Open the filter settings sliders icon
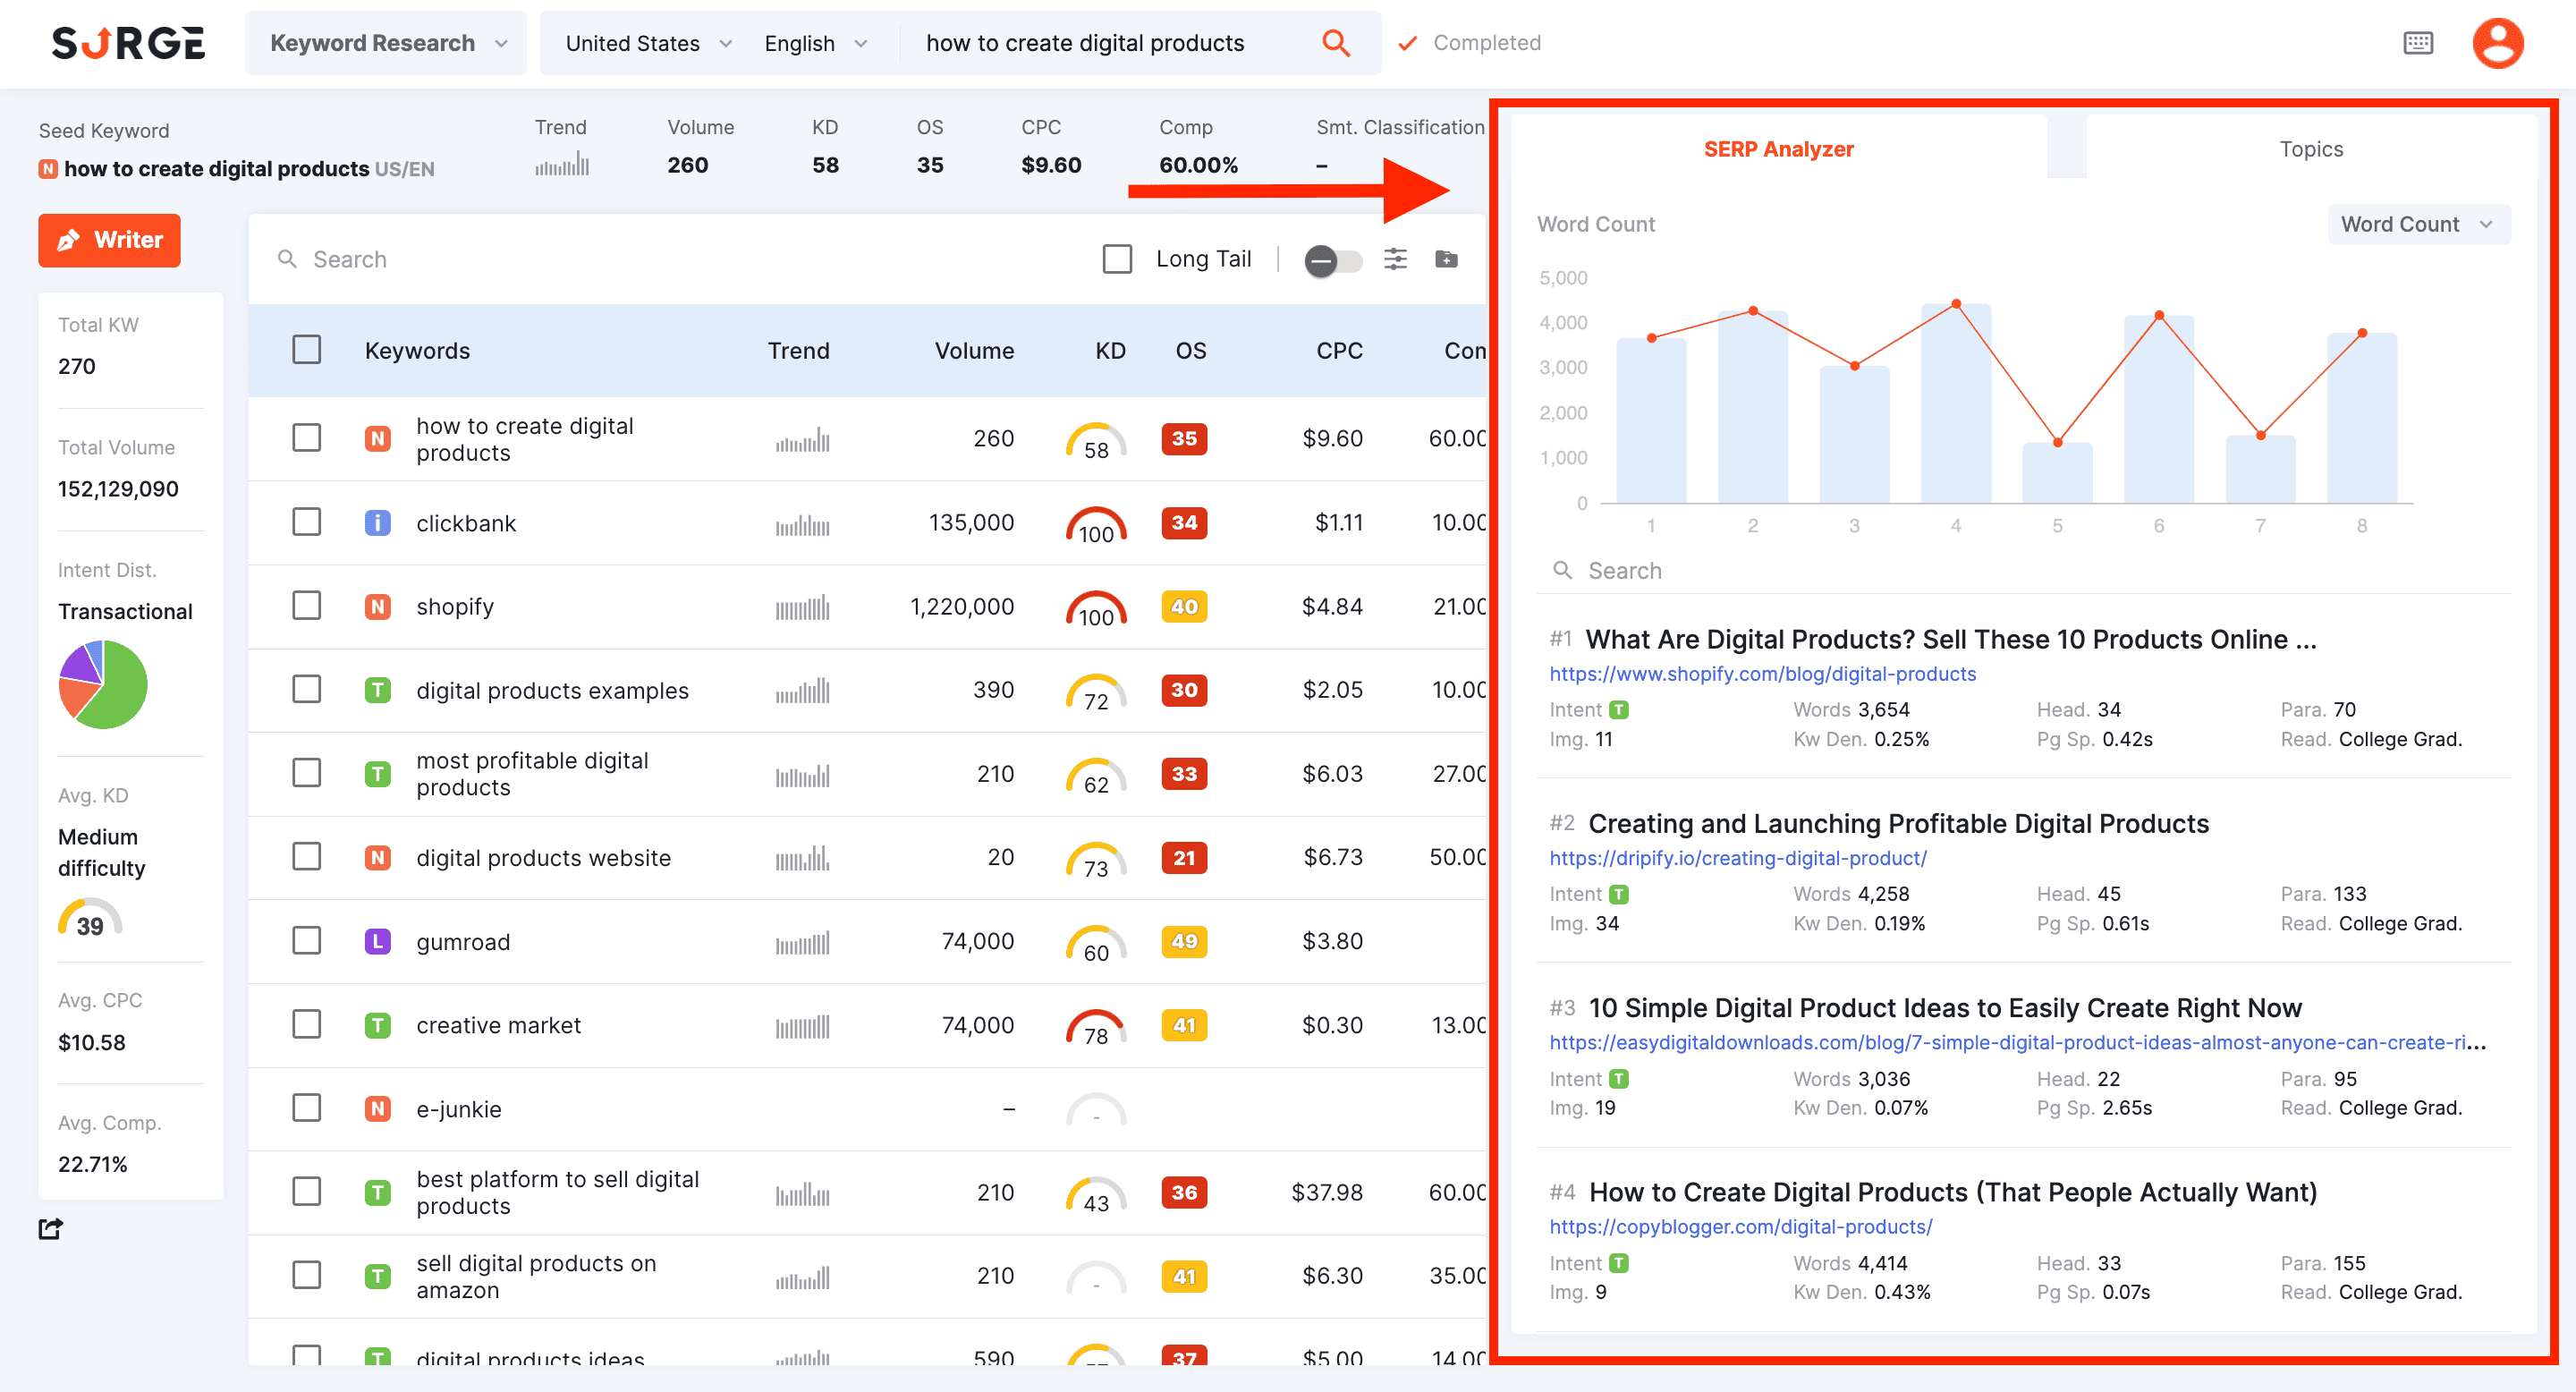Image resolution: width=2576 pixels, height=1392 pixels. 1395,259
